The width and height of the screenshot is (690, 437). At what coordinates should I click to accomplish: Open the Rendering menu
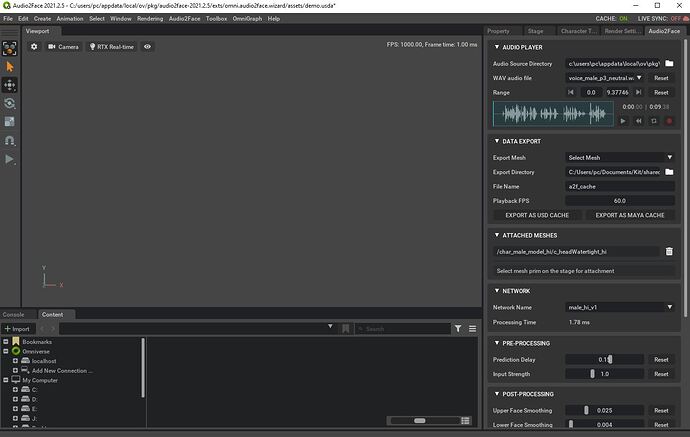[x=150, y=18]
